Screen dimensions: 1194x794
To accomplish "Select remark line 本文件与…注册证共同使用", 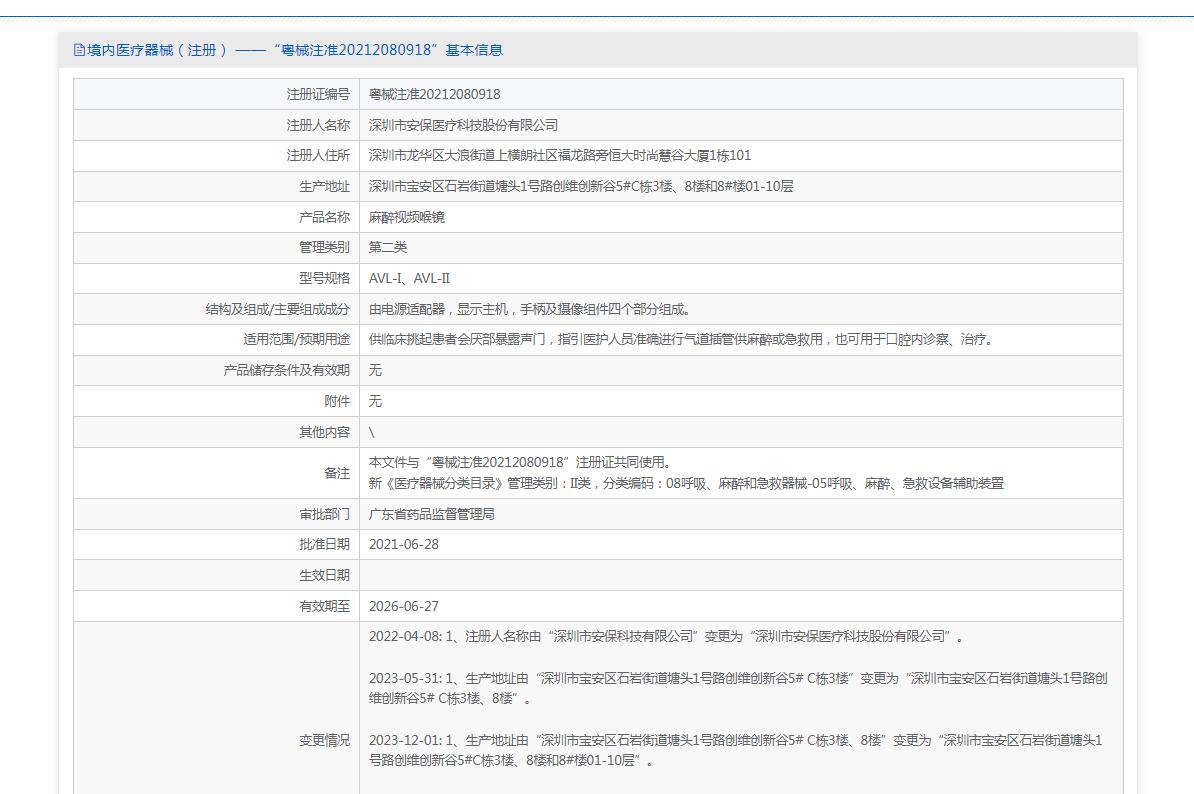I will (520, 463).
